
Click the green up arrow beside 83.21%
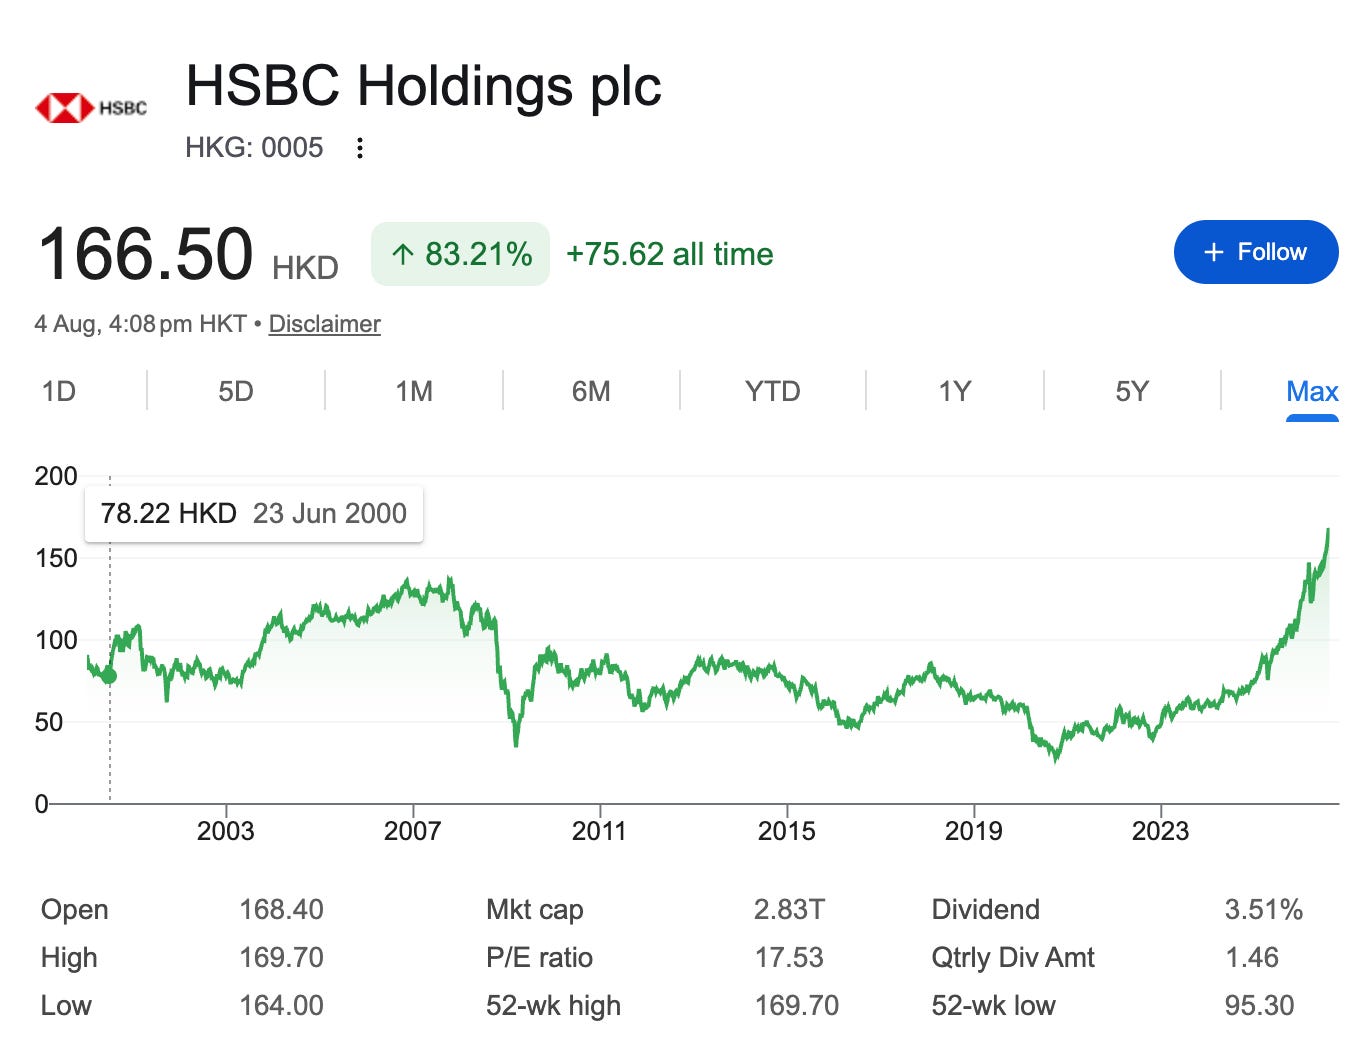[403, 254]
